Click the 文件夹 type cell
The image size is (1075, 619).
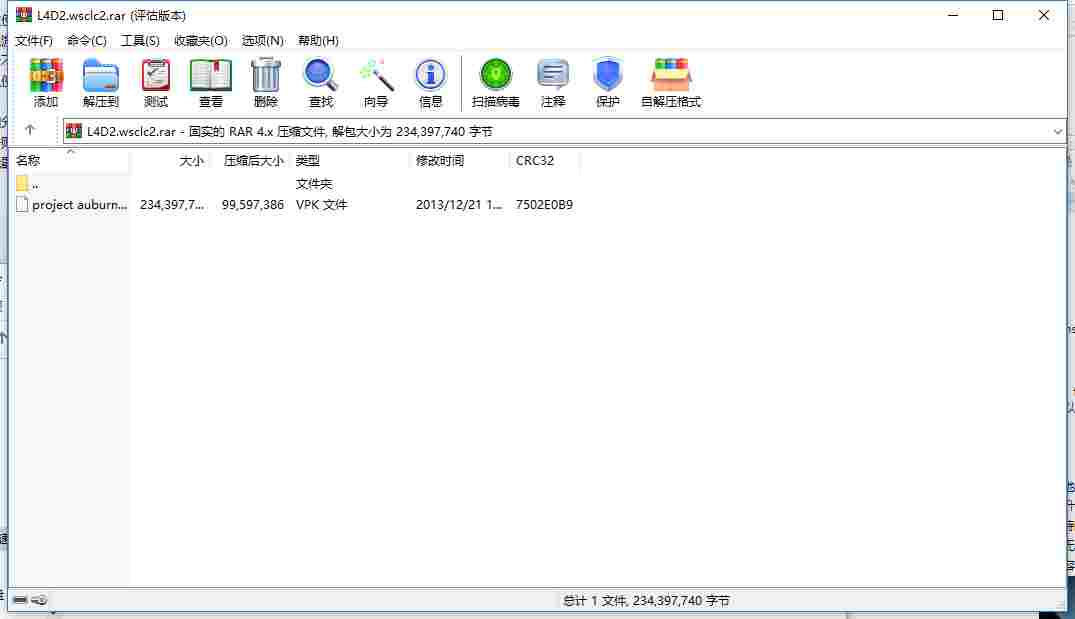pyautogui.click(x=313, y=184)
